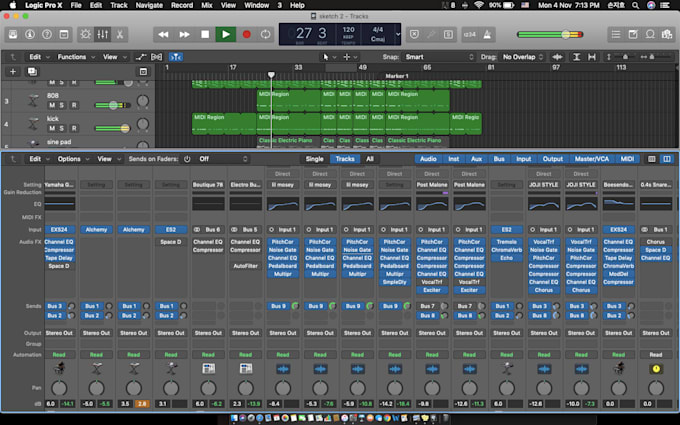Image resolution: width=680 pixels, height=425 pixels.
Task: Start recording with red Record button
Action: [246, 35]
